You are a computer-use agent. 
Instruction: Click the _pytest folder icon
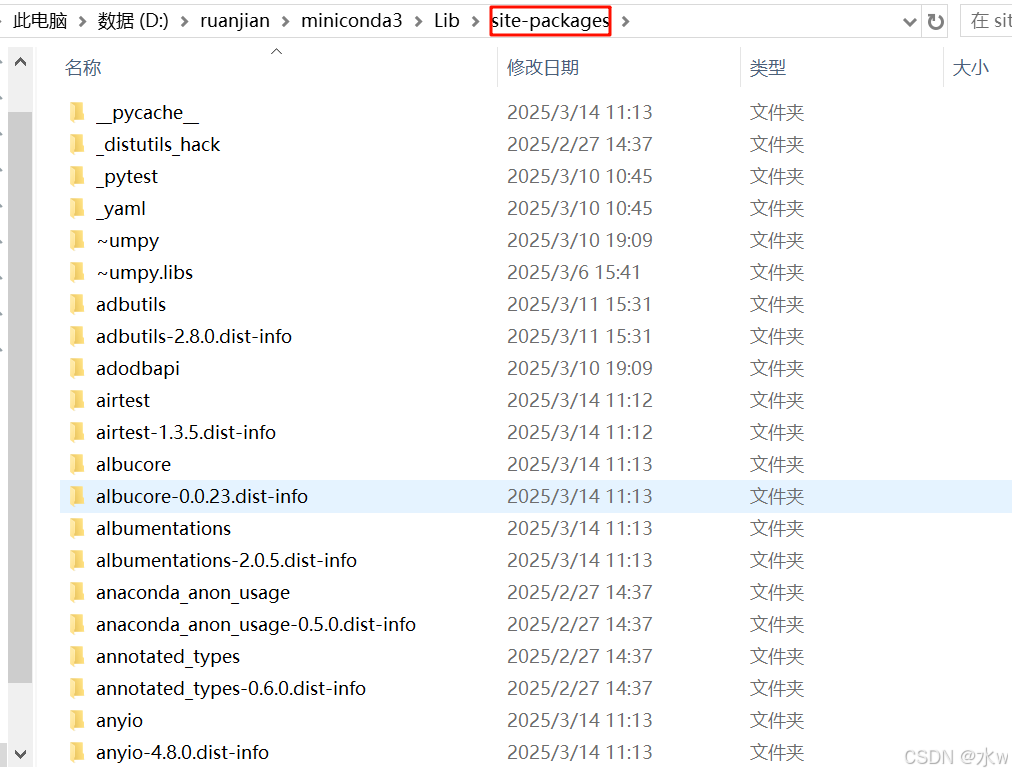pos(77,176)
